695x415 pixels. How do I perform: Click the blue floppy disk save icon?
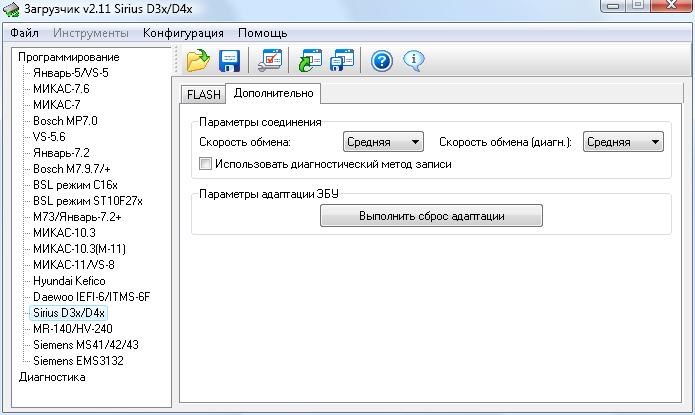pyautogui.click(x=230, y=61)
